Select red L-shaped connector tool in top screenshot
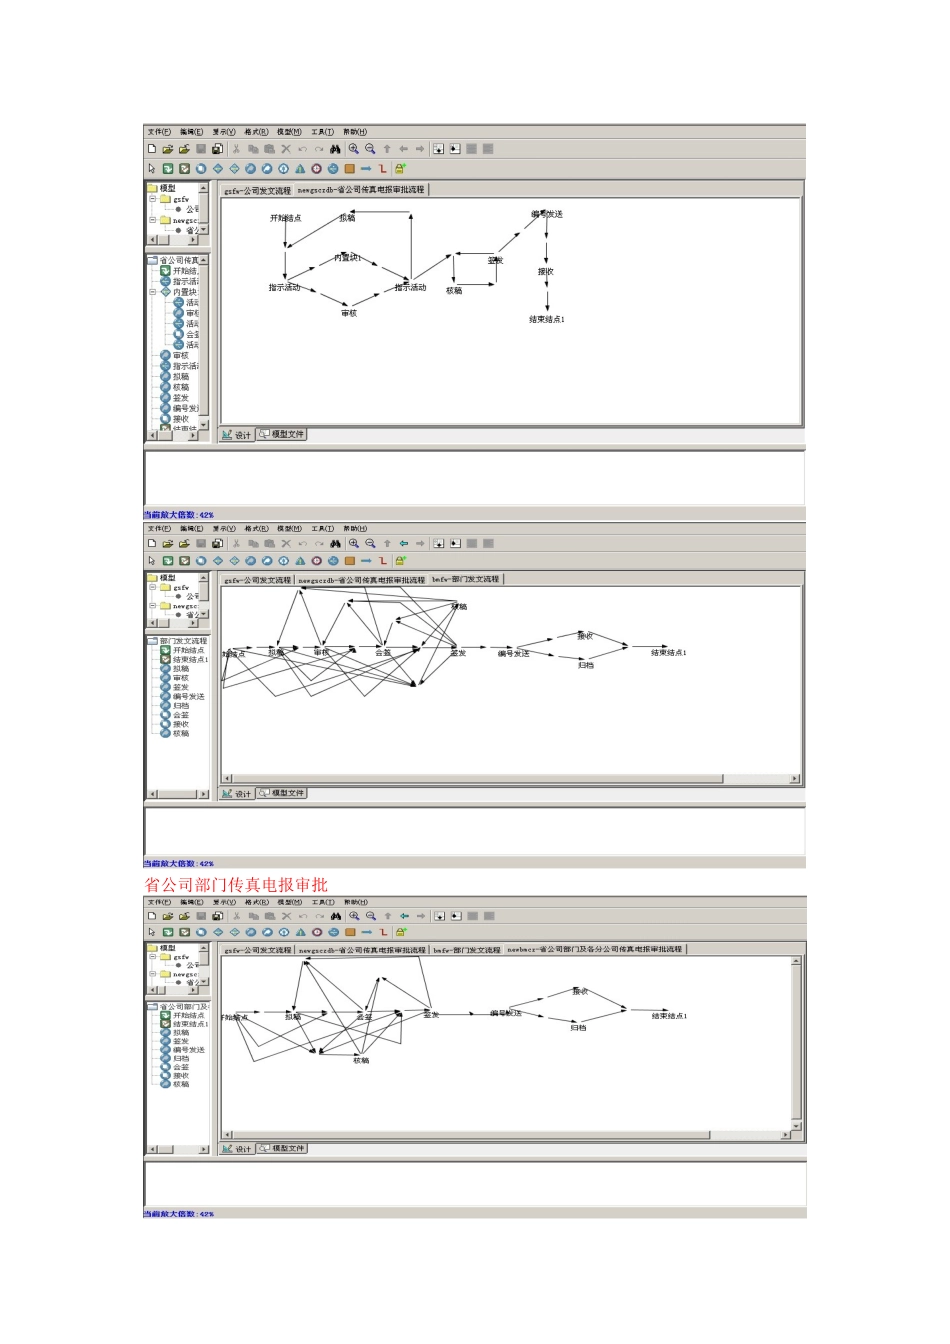 click(382, 169)
